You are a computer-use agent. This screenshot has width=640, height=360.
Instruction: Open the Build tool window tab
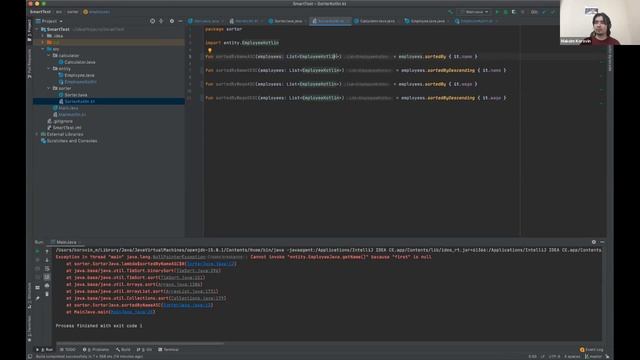[123, 350]
